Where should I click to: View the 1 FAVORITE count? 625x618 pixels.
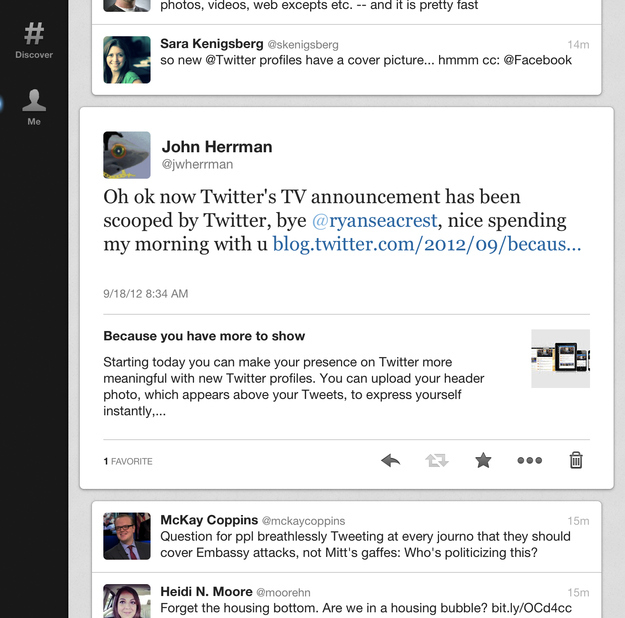click(x=128, y=461)
